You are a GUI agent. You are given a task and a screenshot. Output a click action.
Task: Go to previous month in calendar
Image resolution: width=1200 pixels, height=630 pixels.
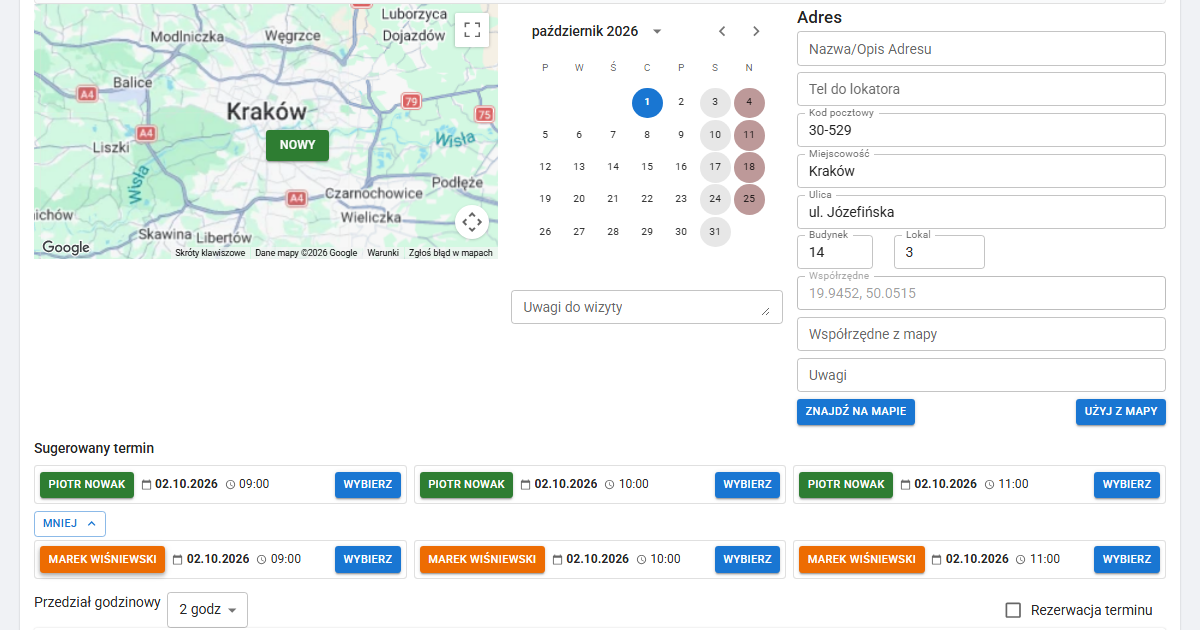[x=722, y=31]
